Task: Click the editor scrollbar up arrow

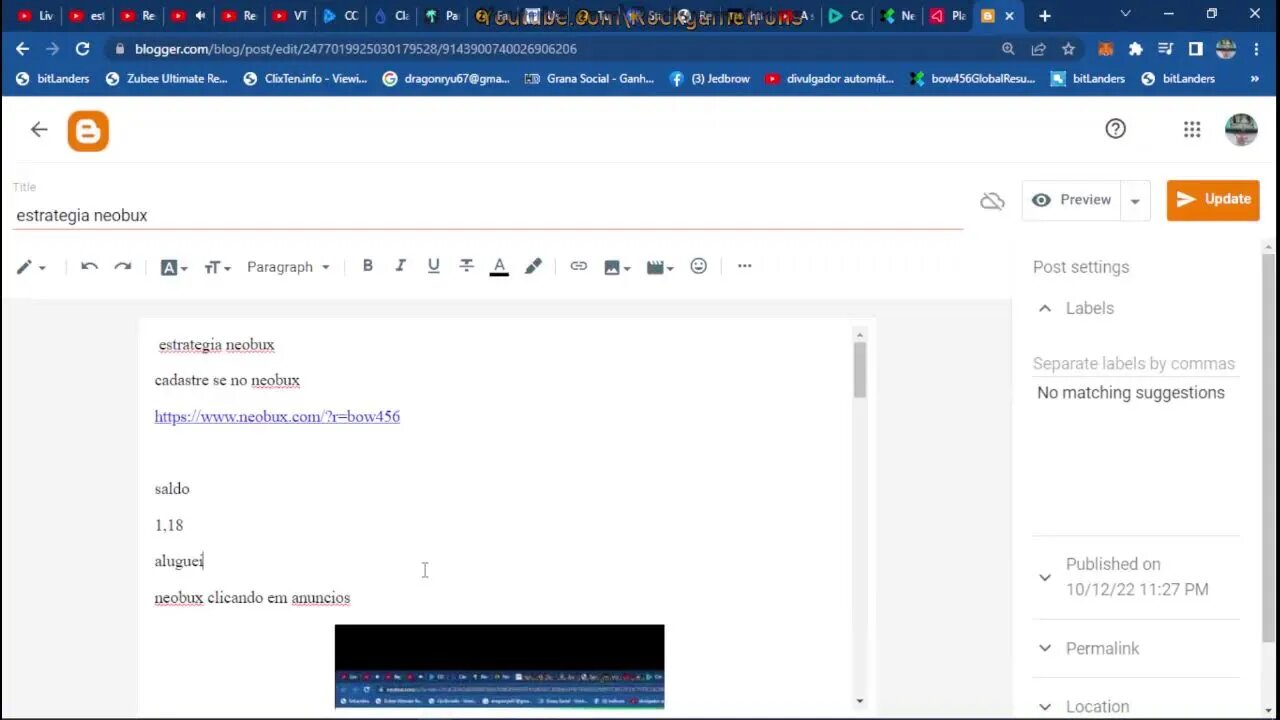Action: click(x=859, y=334)
